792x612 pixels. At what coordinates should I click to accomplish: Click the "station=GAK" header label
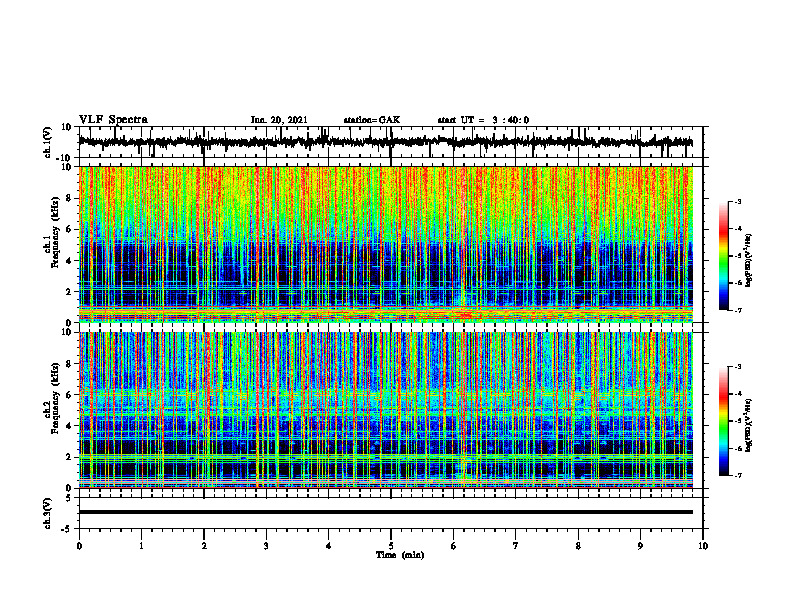pyautogui.click(x=372, y=120)
